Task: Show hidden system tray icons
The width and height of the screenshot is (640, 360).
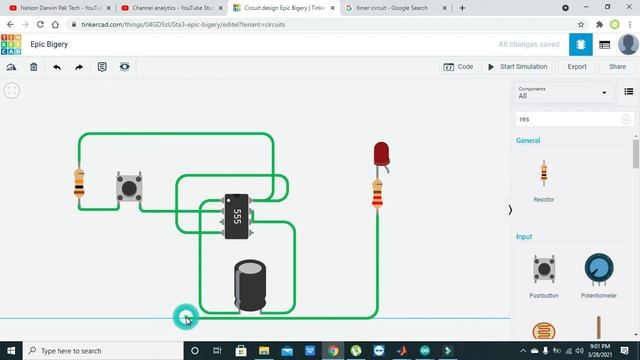Action: click(523, 351)
